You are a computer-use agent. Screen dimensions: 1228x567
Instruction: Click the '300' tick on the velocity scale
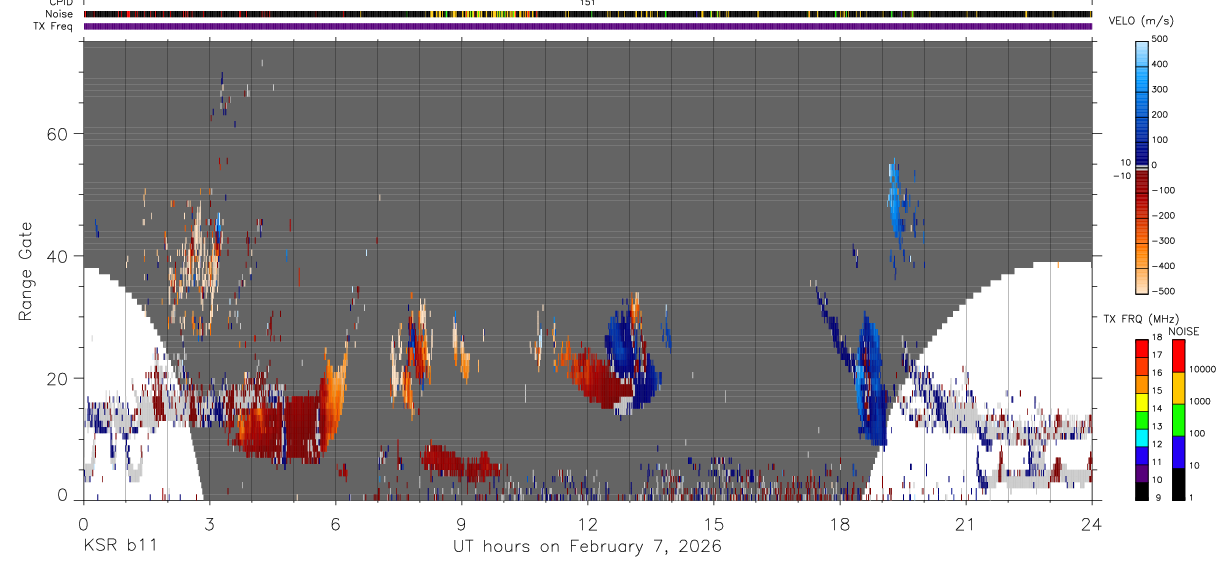point(1162,89)
